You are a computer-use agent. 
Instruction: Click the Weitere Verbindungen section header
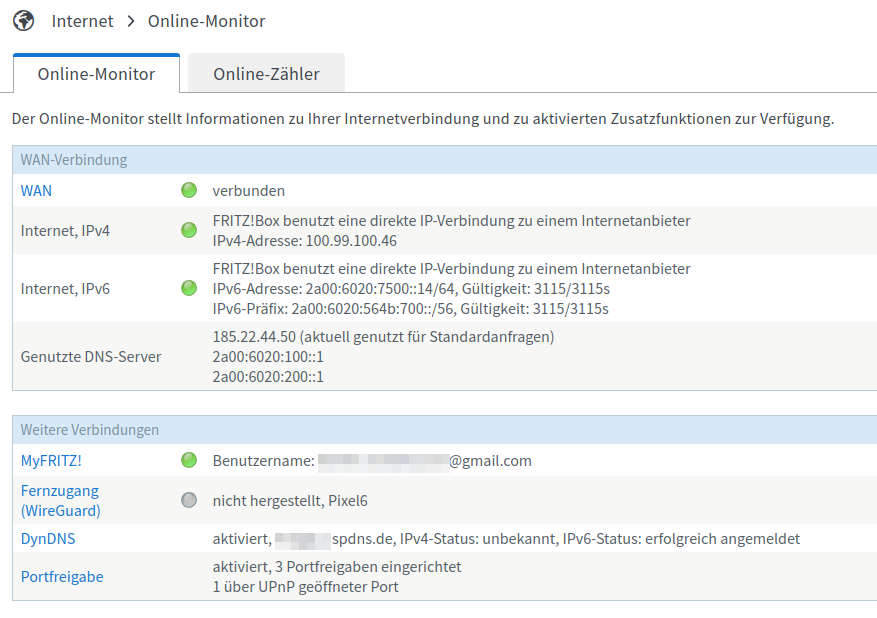(x=90, y=430)
